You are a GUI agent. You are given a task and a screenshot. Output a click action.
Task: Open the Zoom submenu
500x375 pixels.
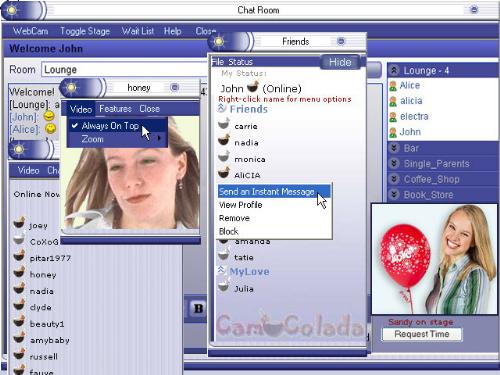[x=117, y=139]
